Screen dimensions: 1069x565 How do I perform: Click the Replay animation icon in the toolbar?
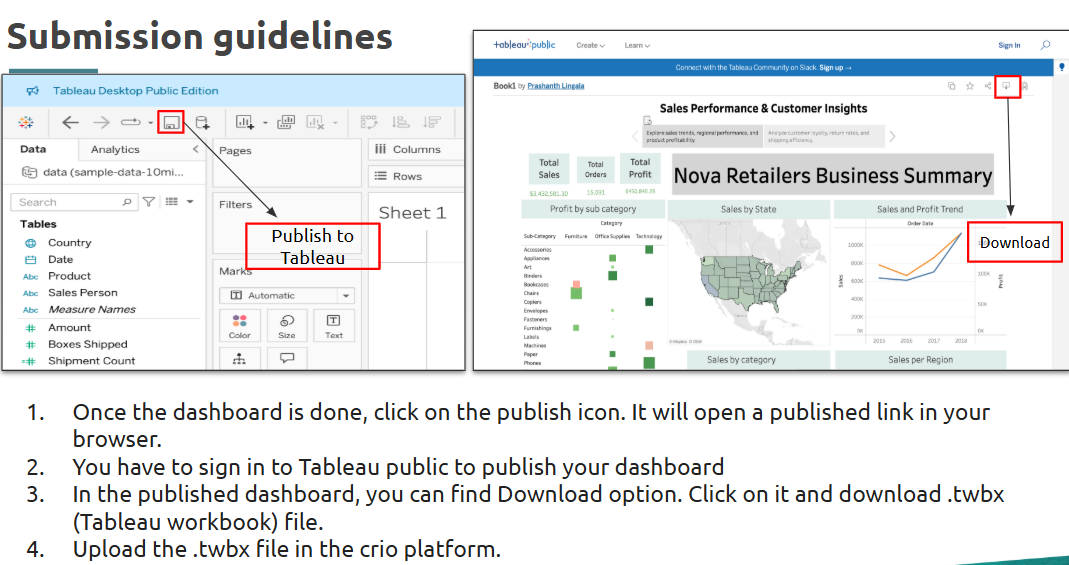130,123
